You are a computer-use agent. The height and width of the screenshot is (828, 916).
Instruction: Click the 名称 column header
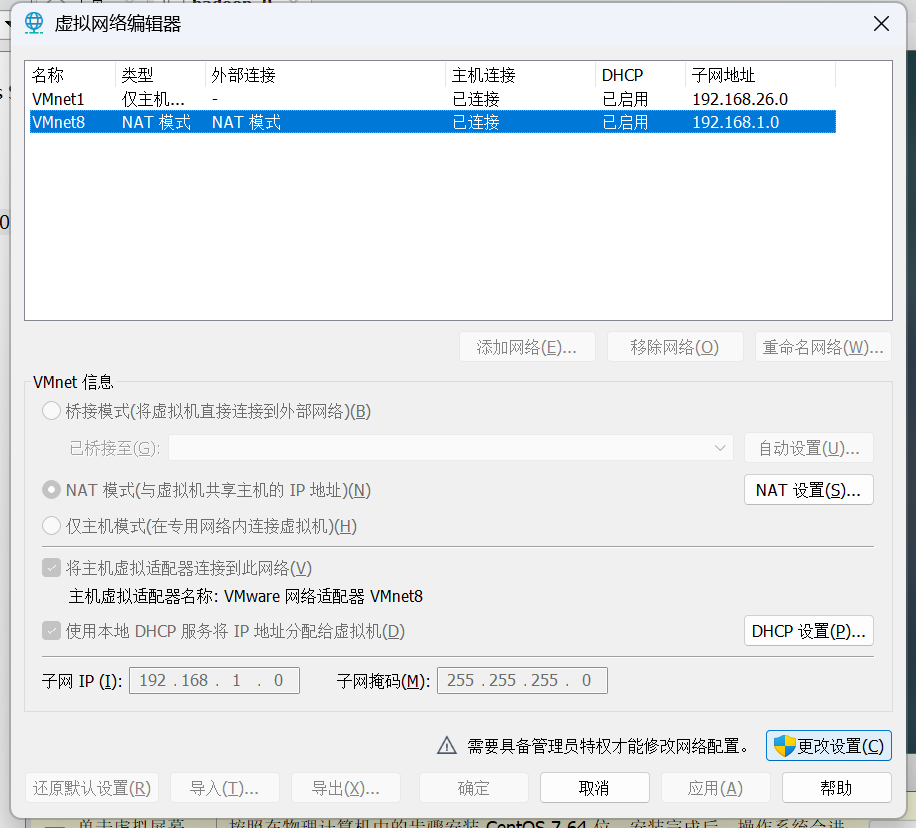70,75
